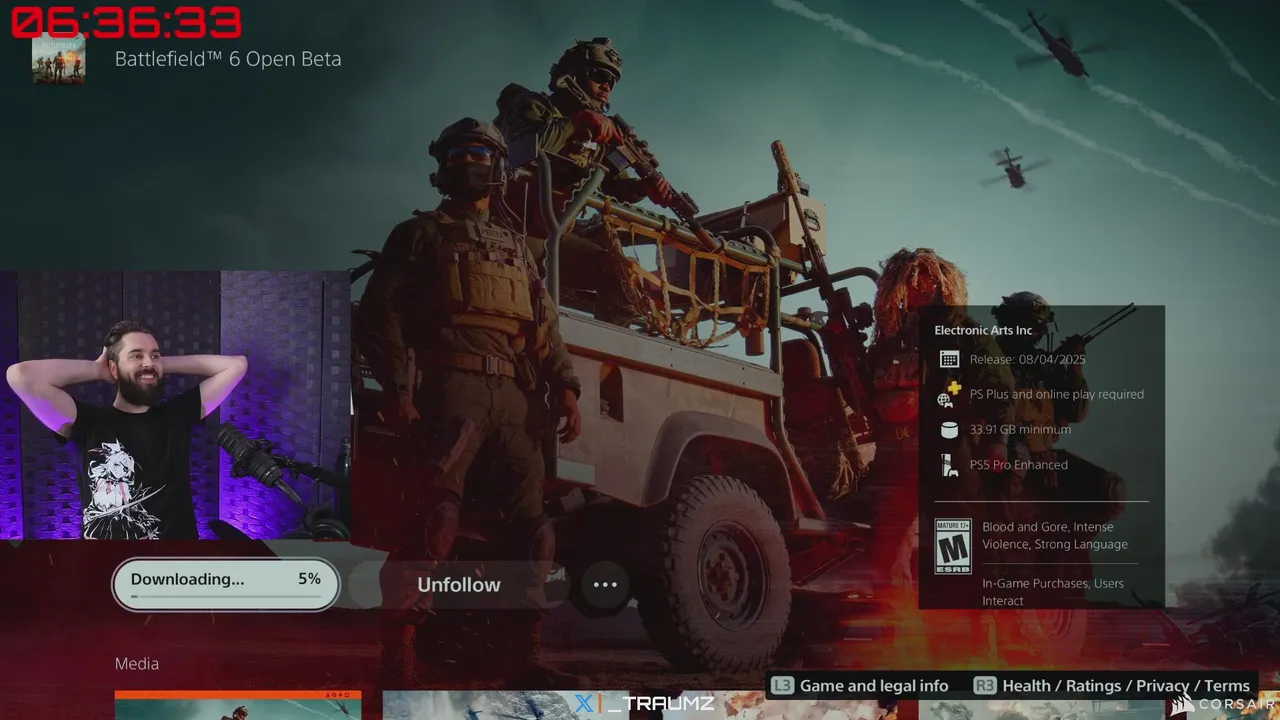Click the L3 button glyph

[783, 686]
